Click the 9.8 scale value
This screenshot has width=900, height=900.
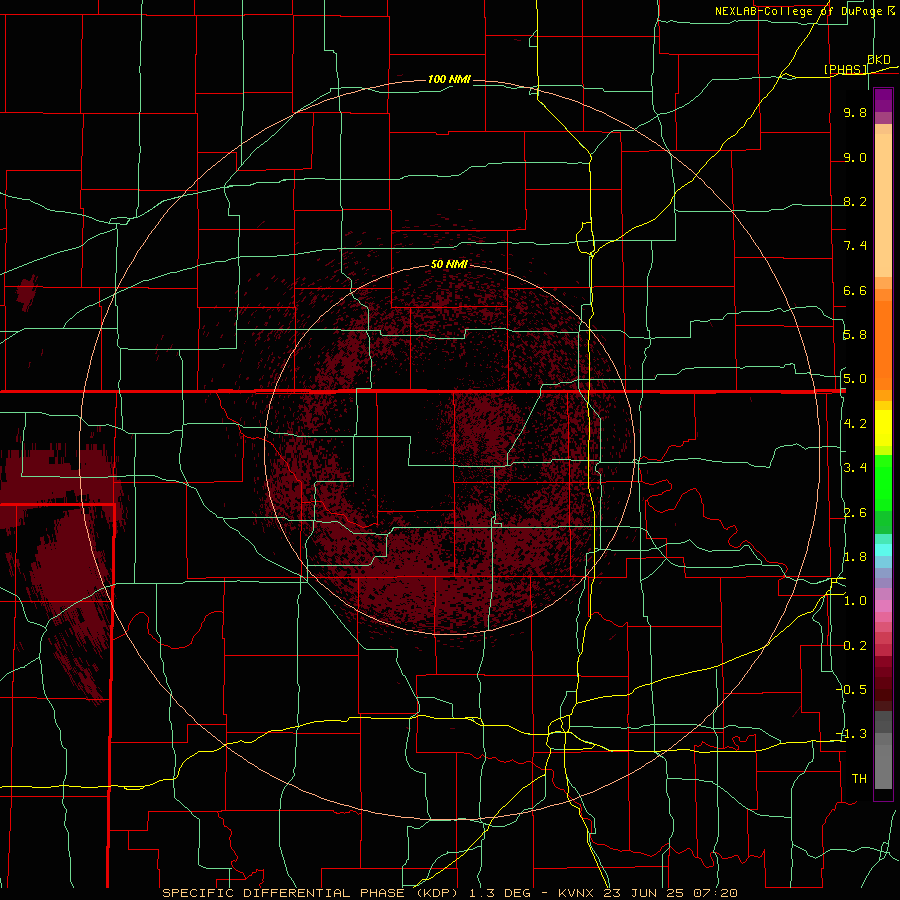tap(855, 113)
